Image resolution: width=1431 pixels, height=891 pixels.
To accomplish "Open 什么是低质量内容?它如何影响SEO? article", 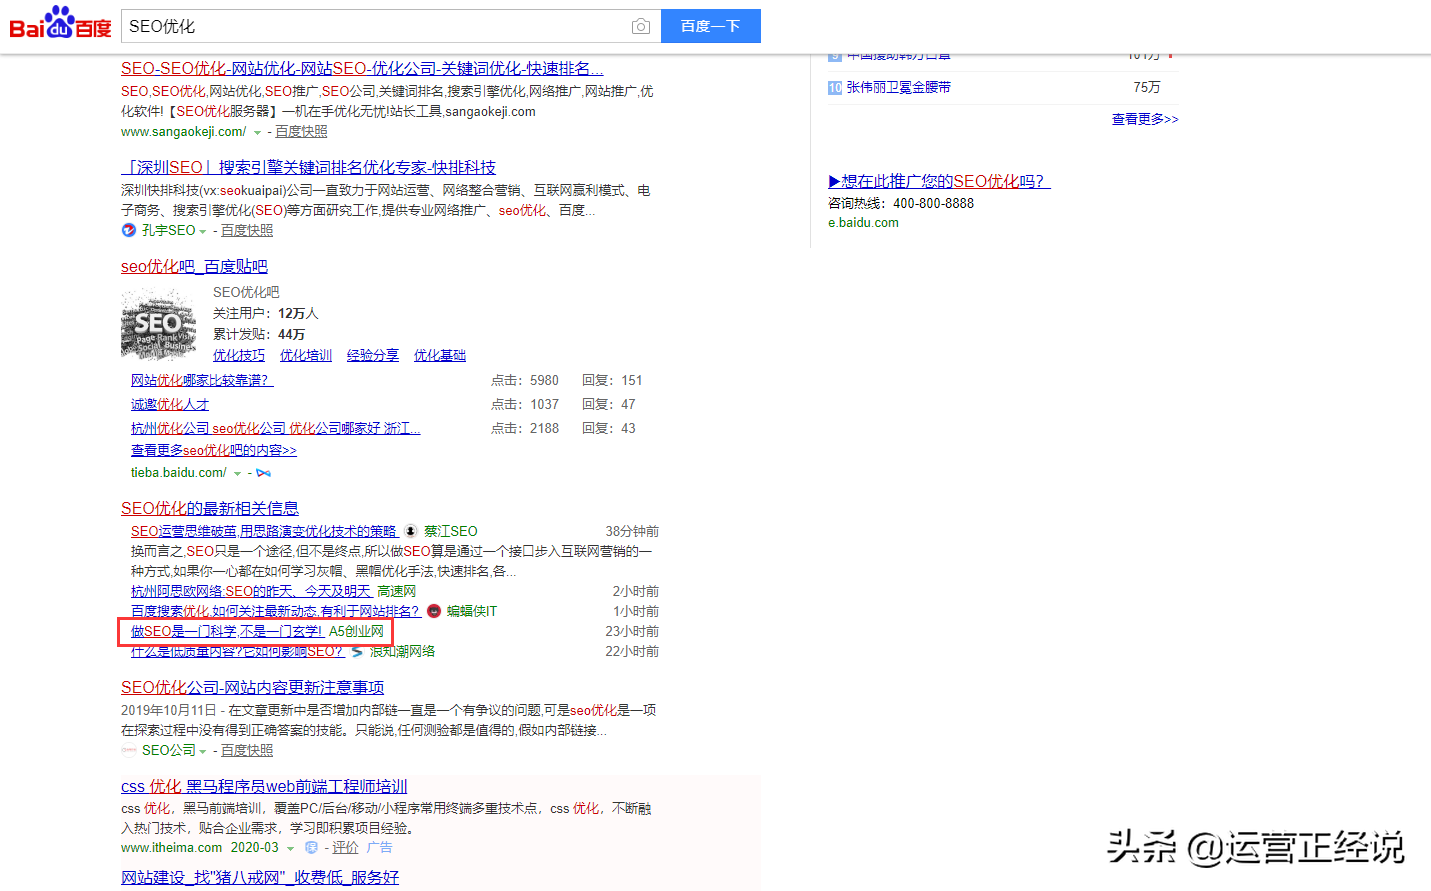I will click(x=237, y=651).
